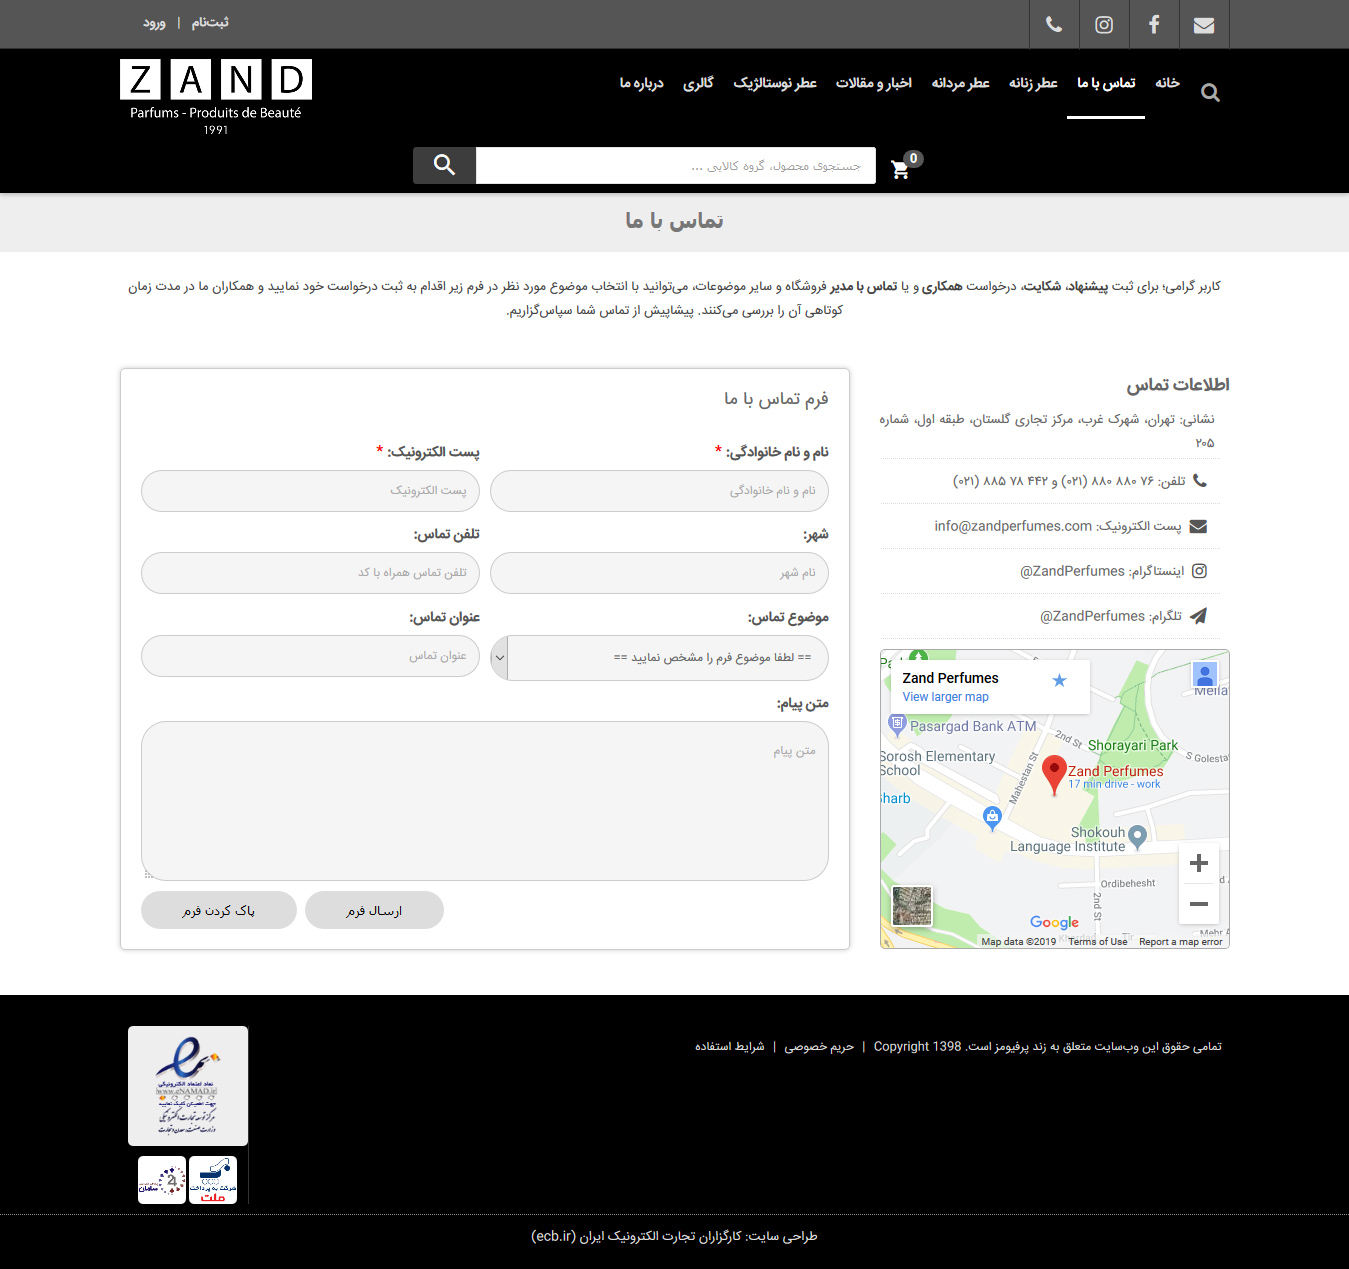Click the ثبت‌نام register link

coord(210,22)
